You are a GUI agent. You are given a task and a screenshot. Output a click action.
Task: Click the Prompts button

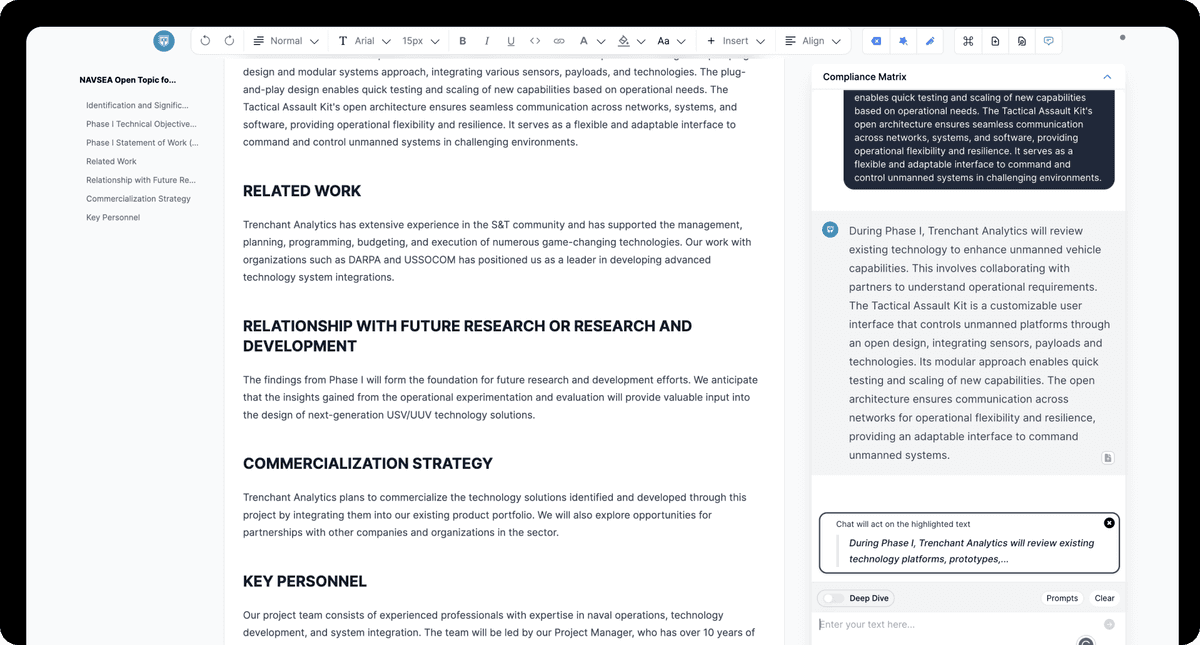coord(1062,598)
